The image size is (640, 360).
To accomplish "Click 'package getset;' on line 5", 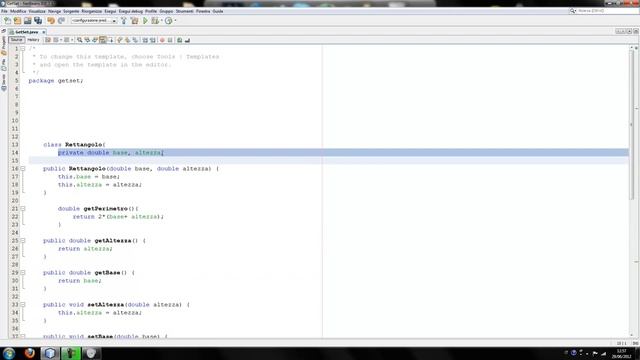I will [x=56, y=81].
